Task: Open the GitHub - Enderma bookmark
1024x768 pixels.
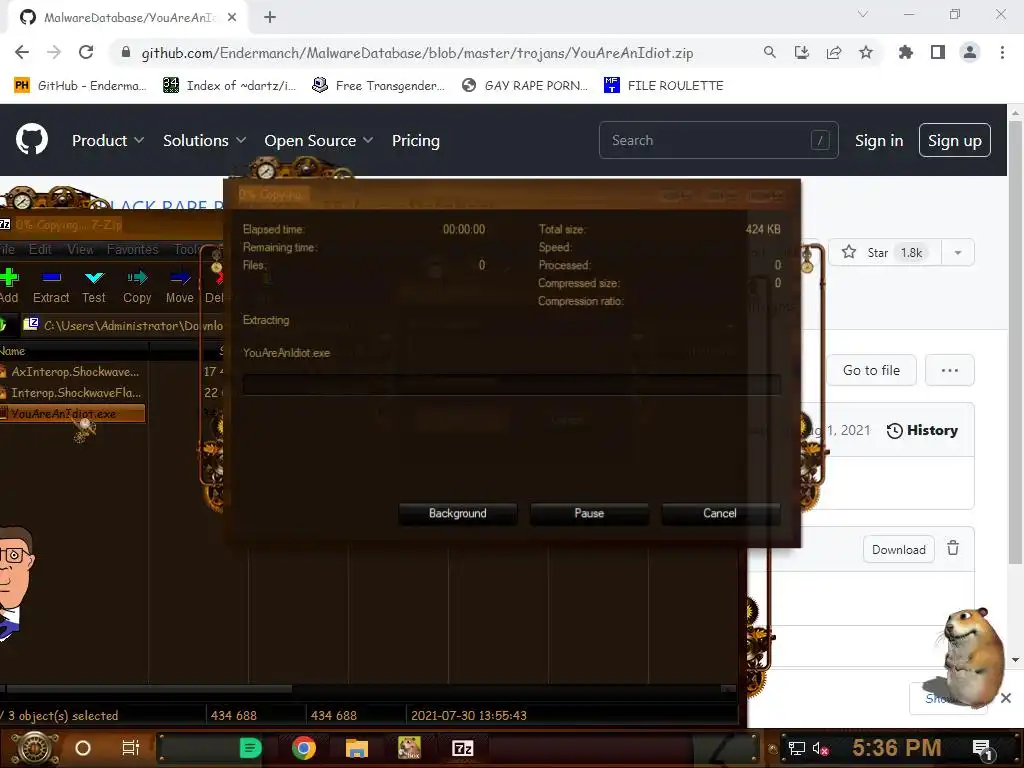Action: pyautogui.click(x=80, y=86)
